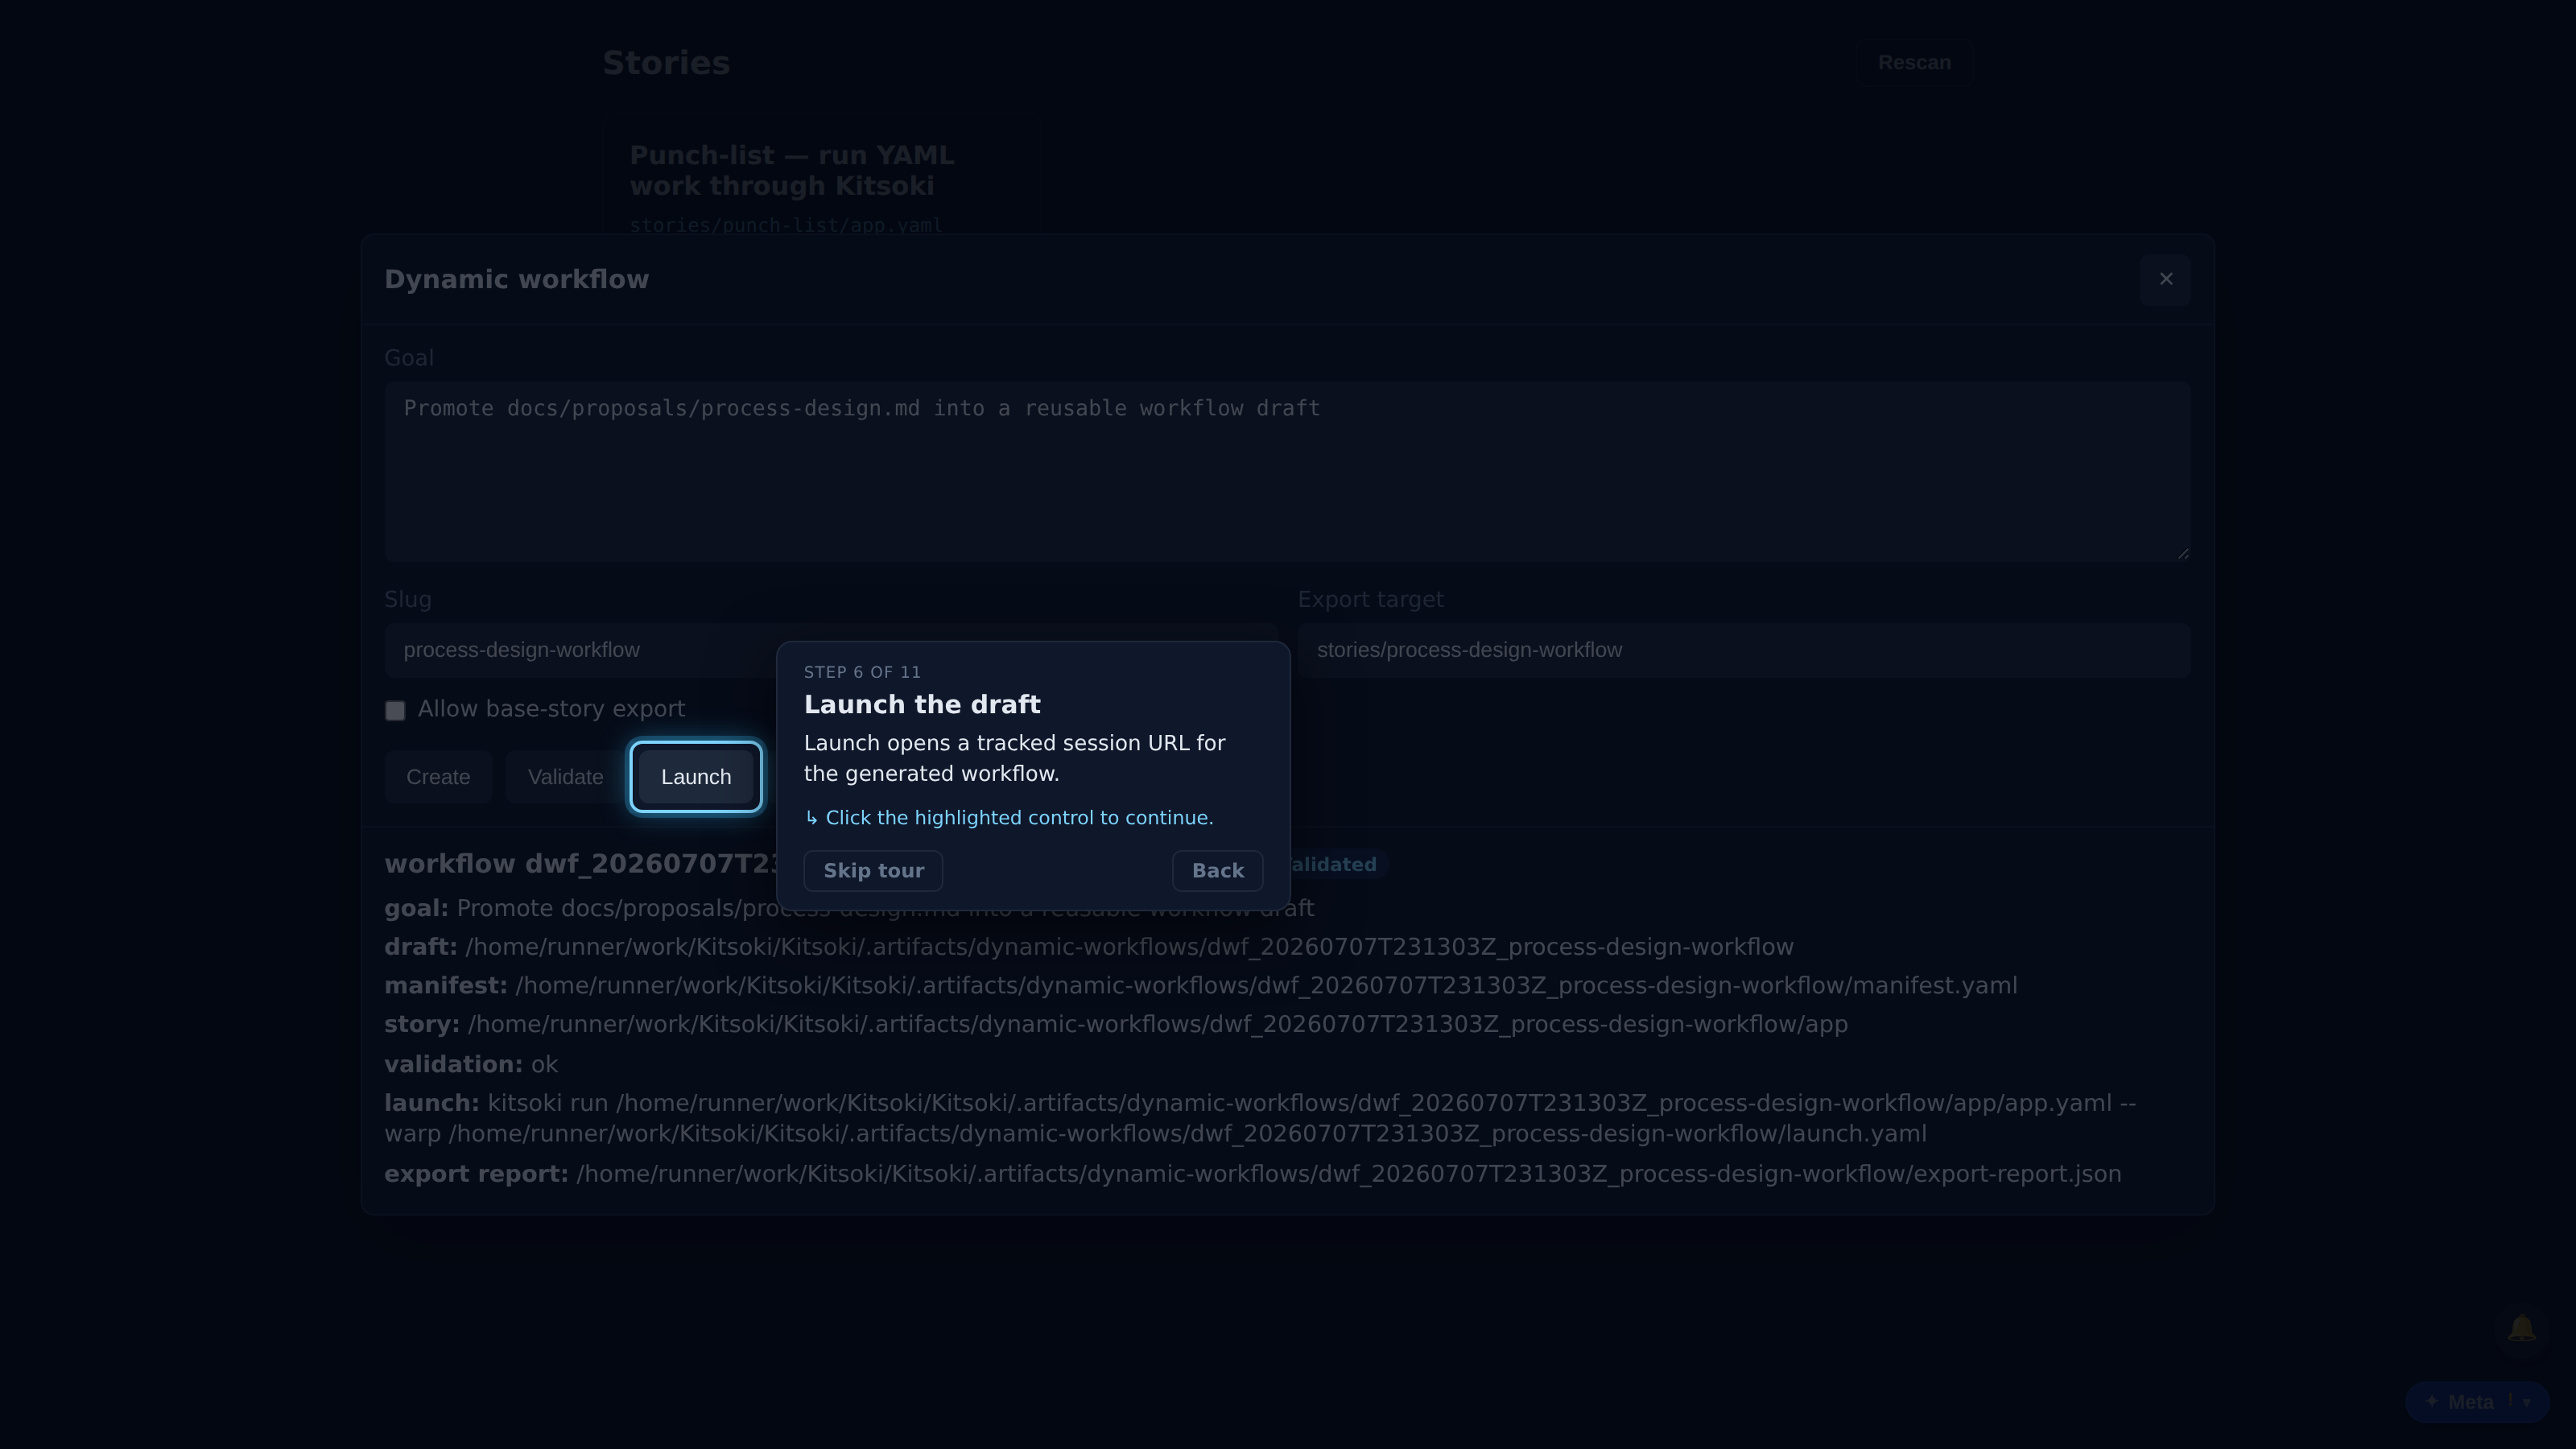Click the resize handle of the Goal textarea

2182,552
